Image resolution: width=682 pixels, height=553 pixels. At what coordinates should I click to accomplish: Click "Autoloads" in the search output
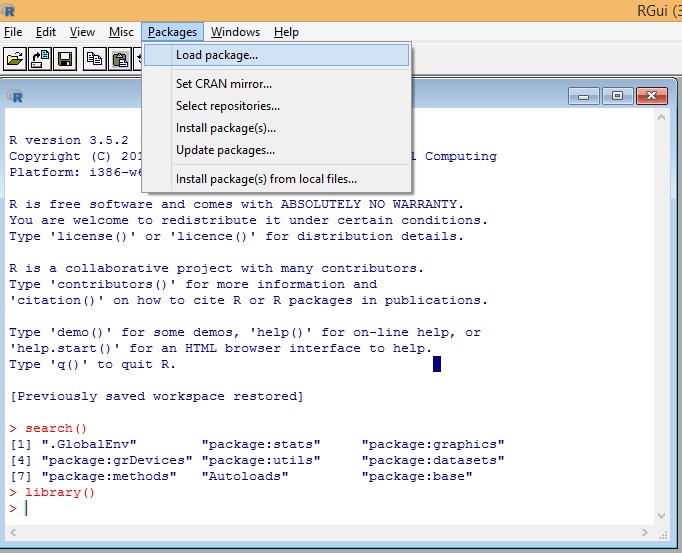245,476
